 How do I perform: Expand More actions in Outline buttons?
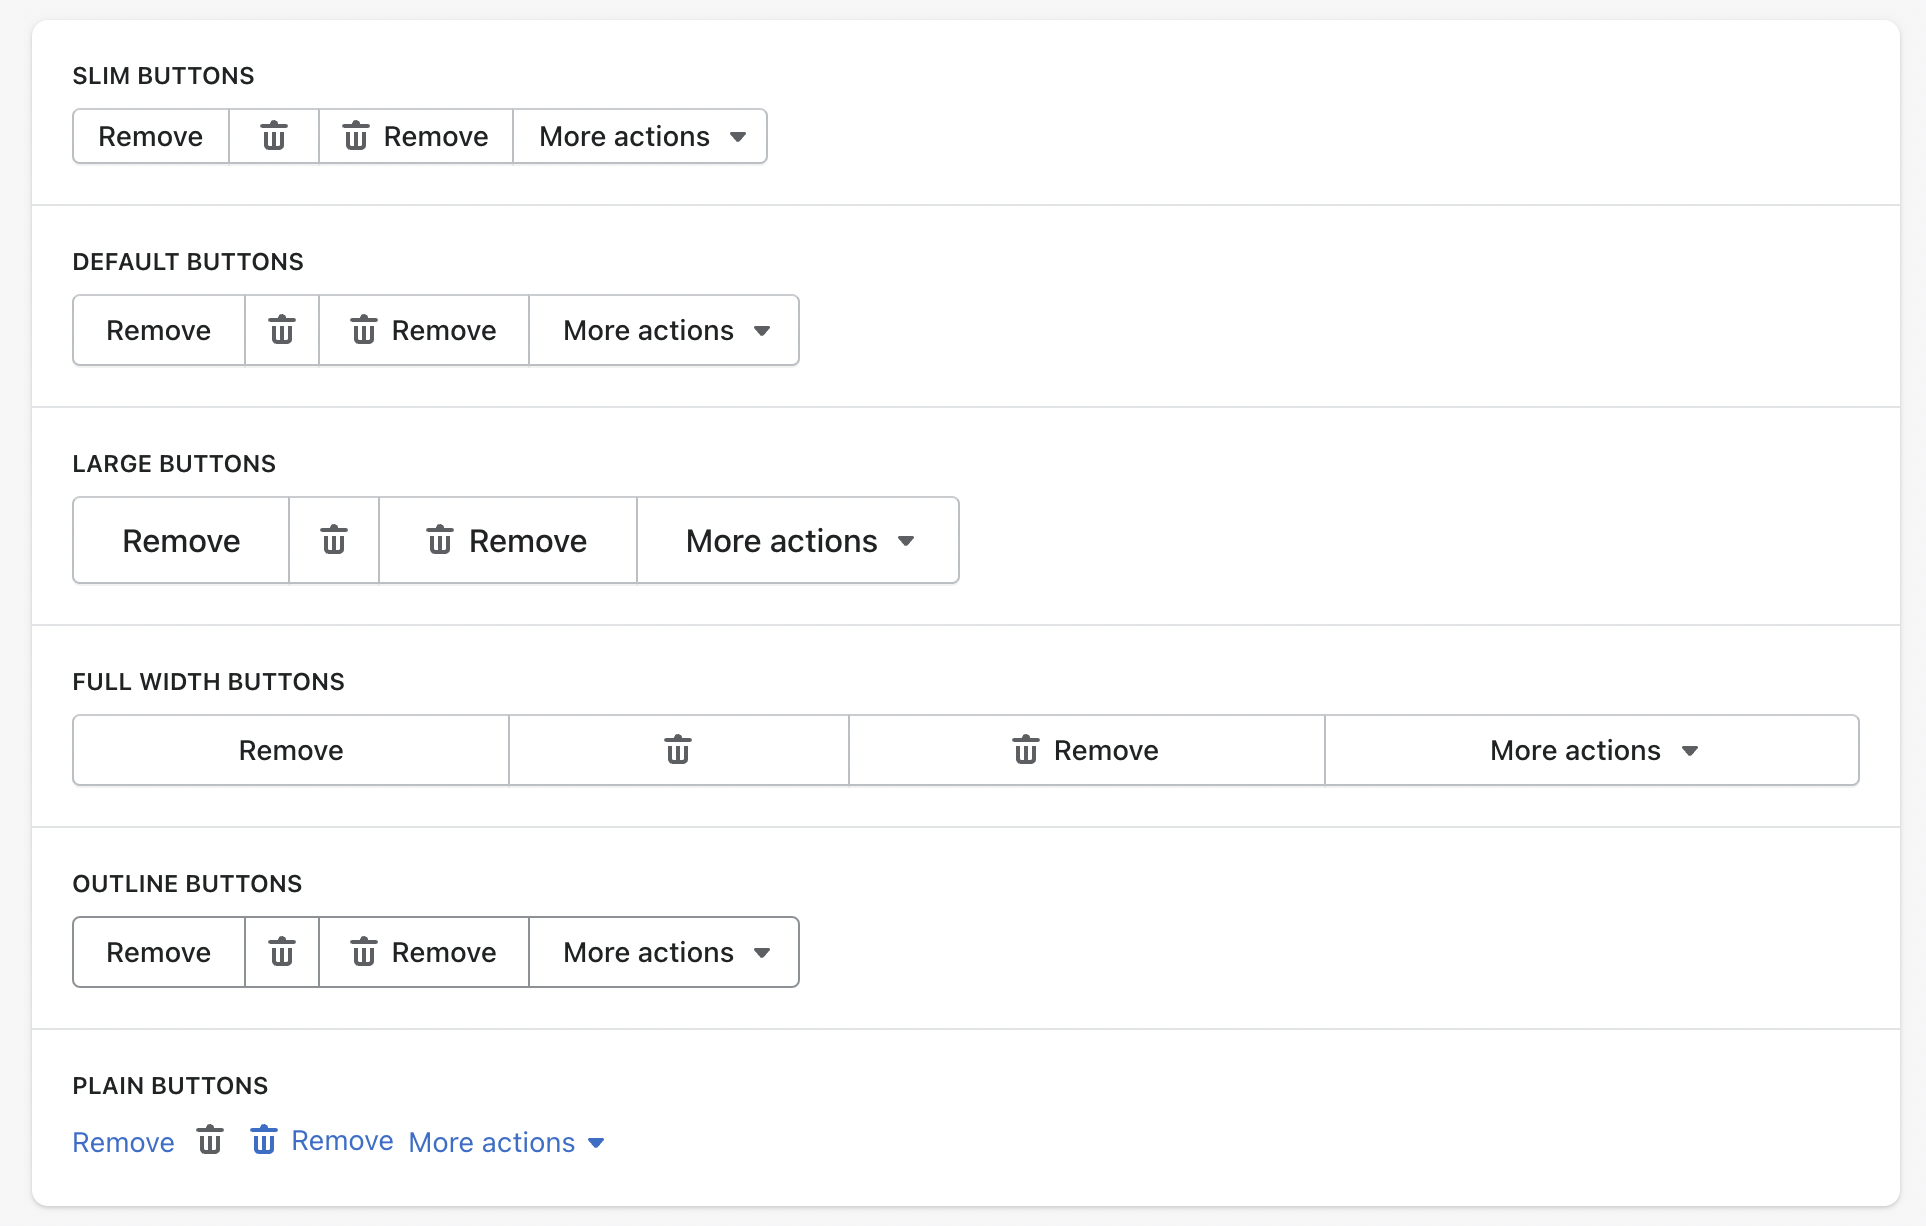[664, 952]
